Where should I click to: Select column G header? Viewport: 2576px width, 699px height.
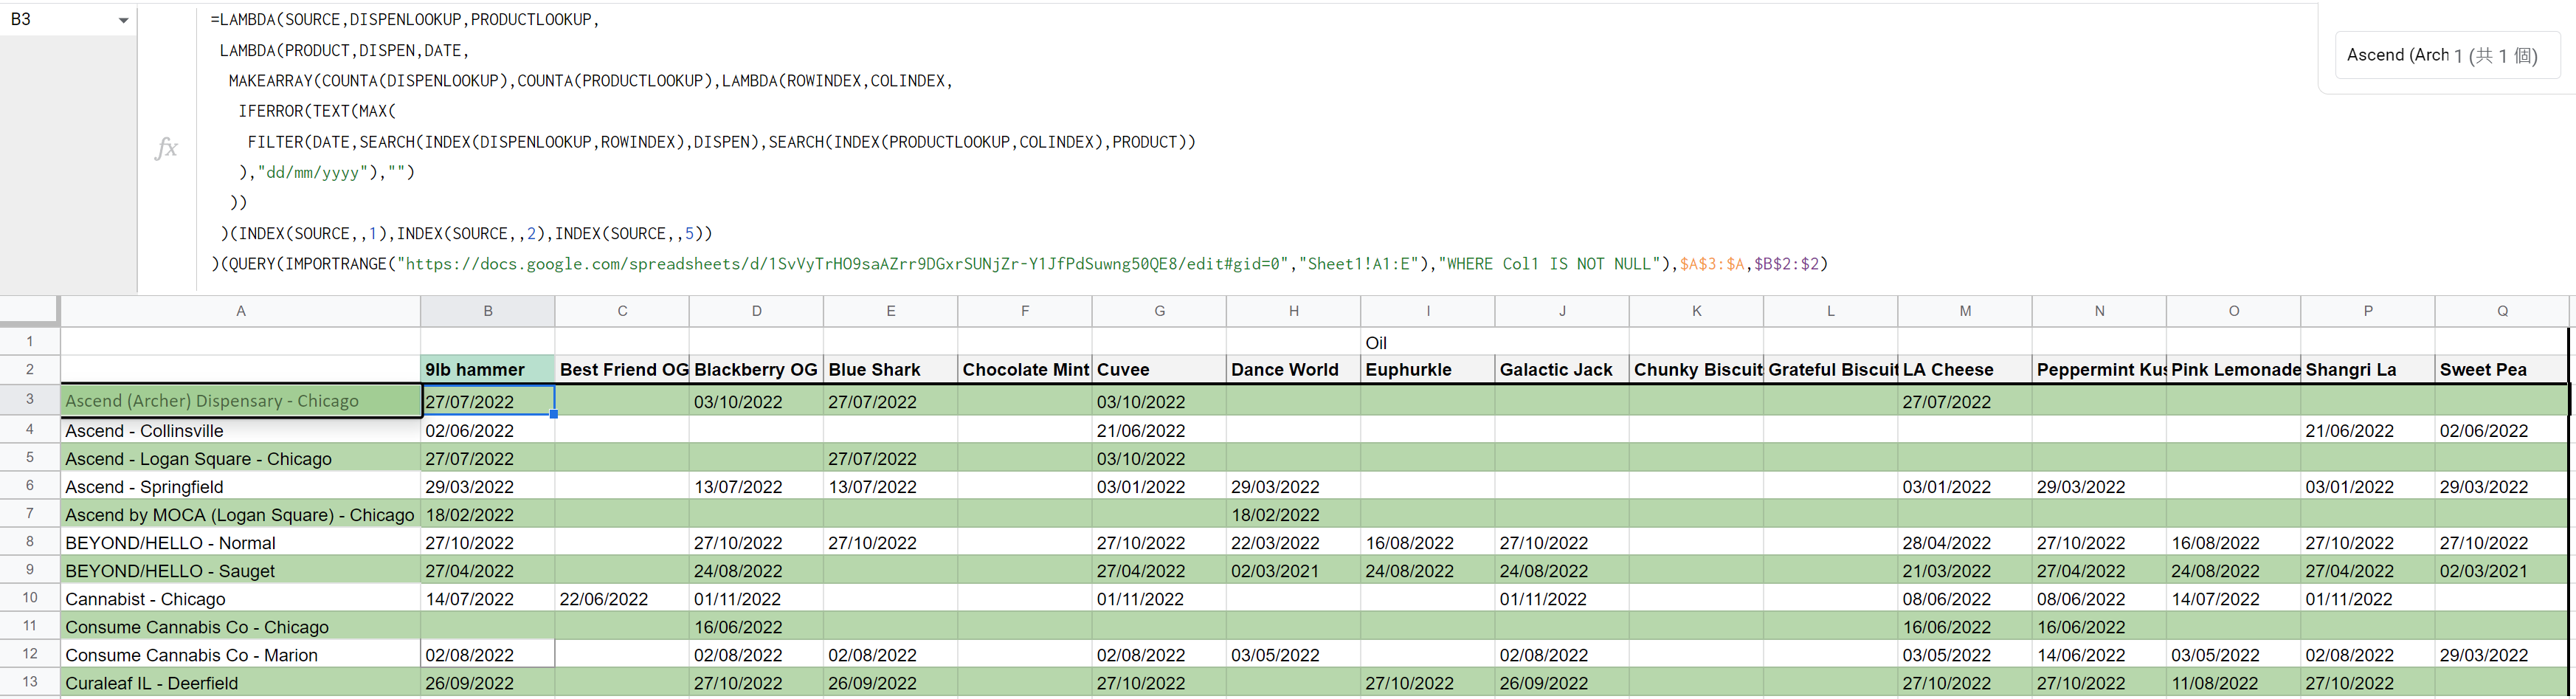click(1159, 311)
